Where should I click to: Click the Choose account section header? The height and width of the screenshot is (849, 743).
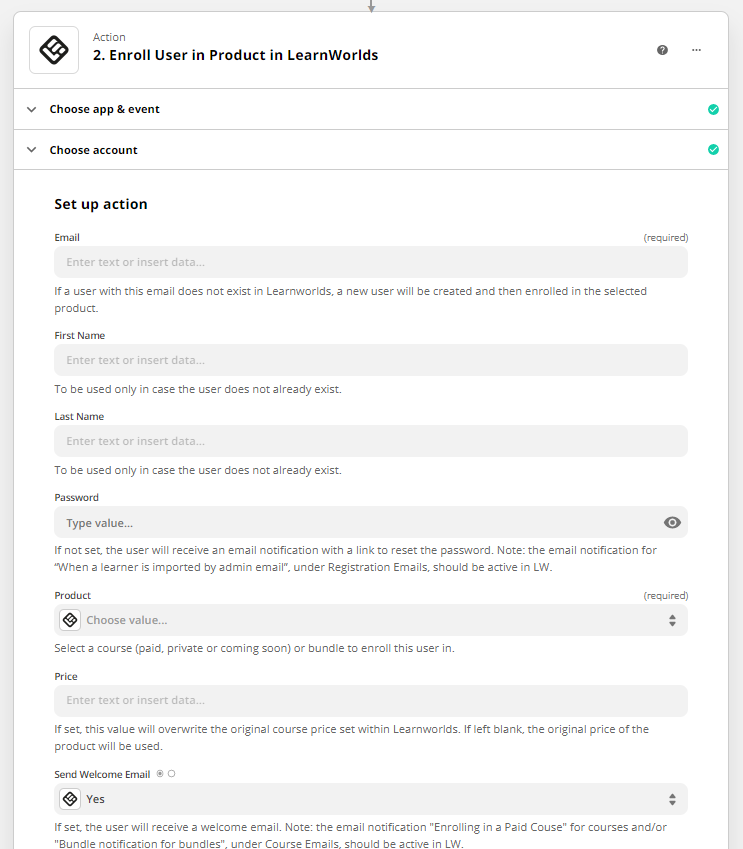point(93,149)
